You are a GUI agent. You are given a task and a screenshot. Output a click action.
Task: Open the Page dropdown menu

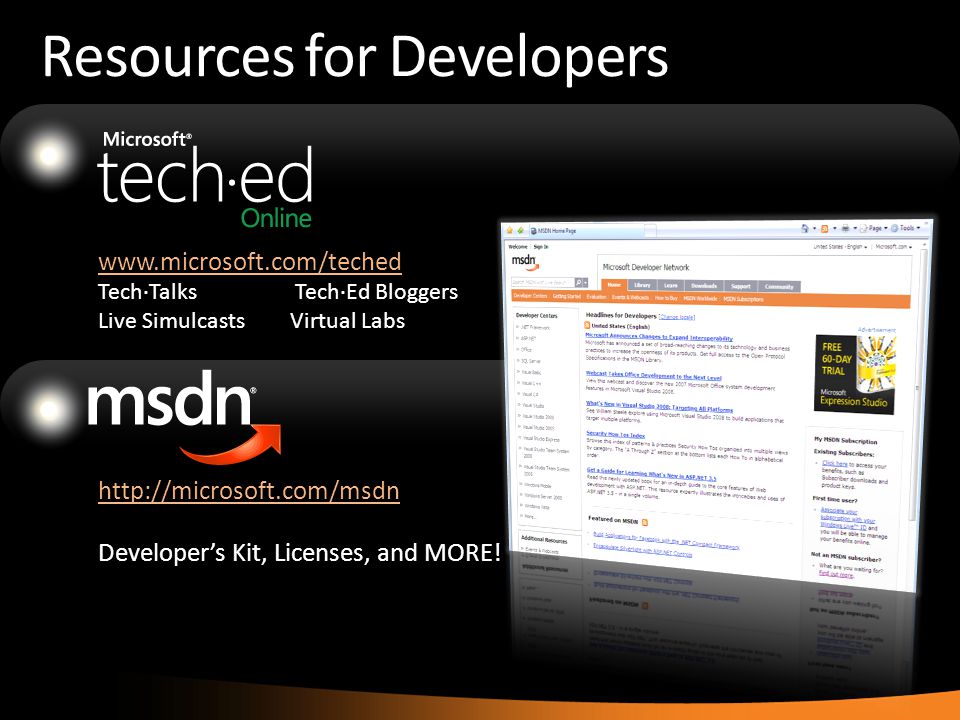pyautogui.click(x=874, y=228)
